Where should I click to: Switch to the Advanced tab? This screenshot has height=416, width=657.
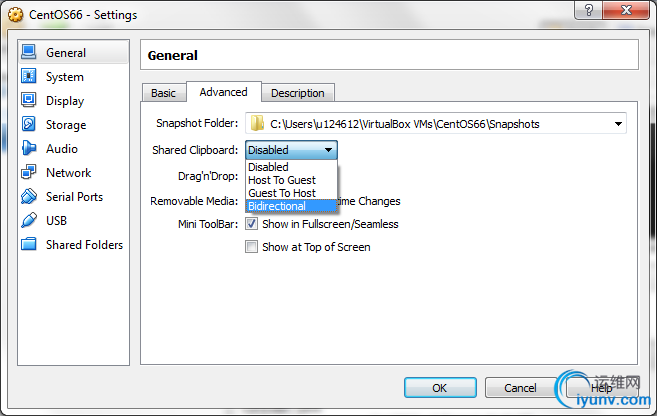click(x=224, y=92)
